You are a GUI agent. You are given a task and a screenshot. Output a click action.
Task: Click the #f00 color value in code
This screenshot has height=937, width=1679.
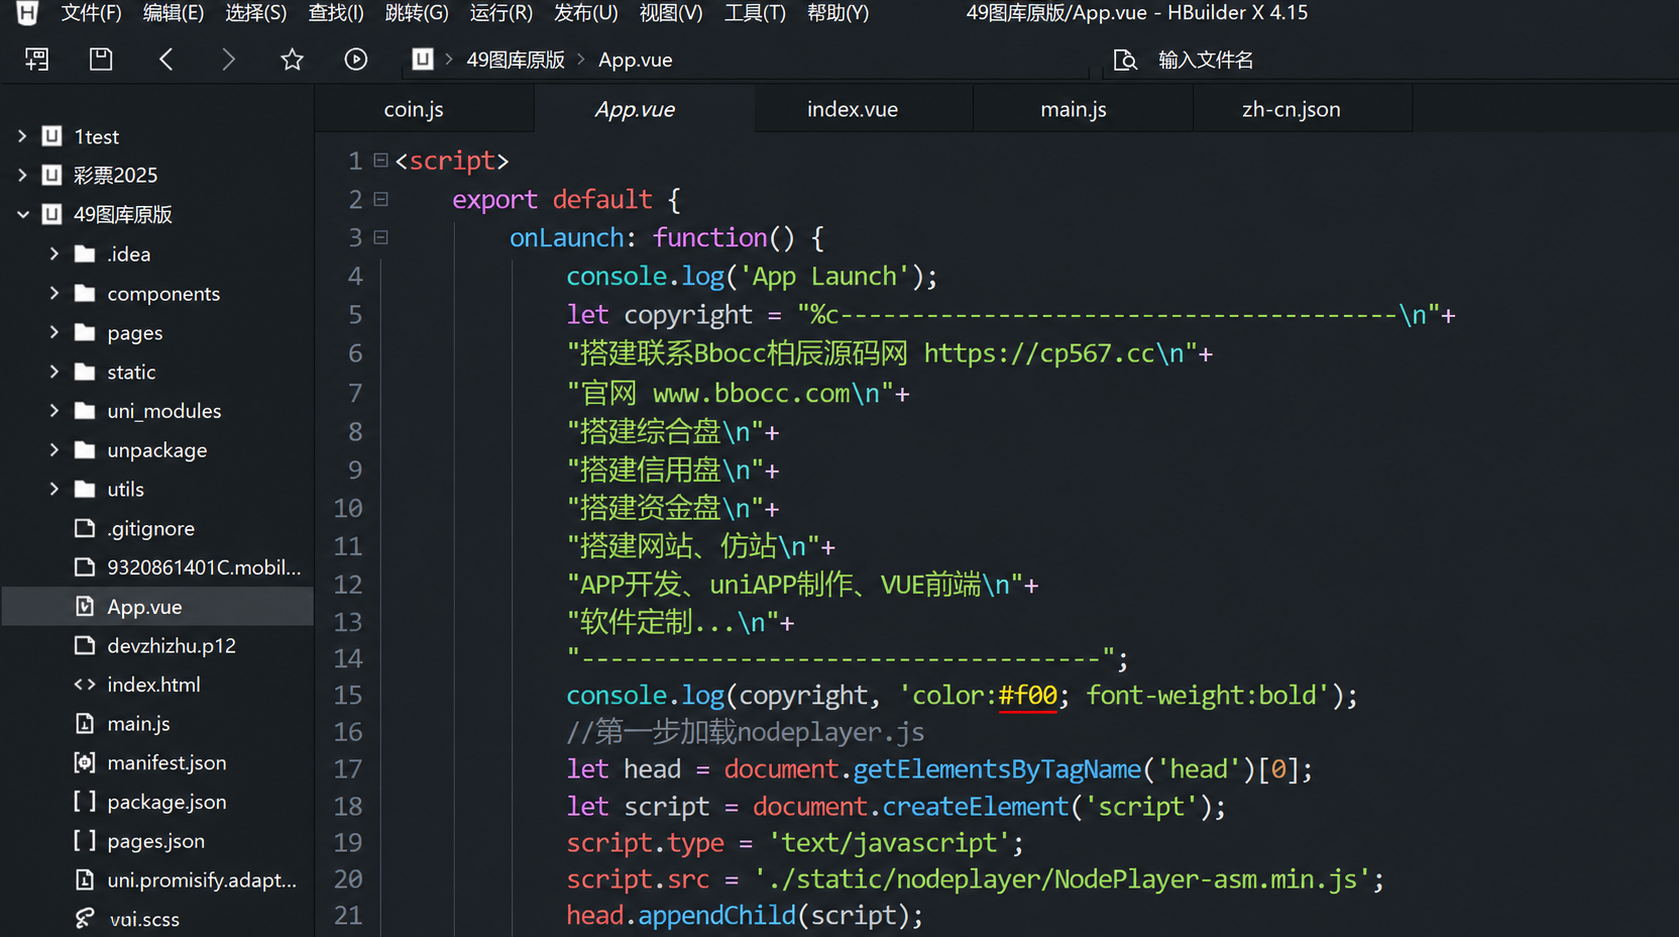pyautogui.click(x=1027, y=695)
